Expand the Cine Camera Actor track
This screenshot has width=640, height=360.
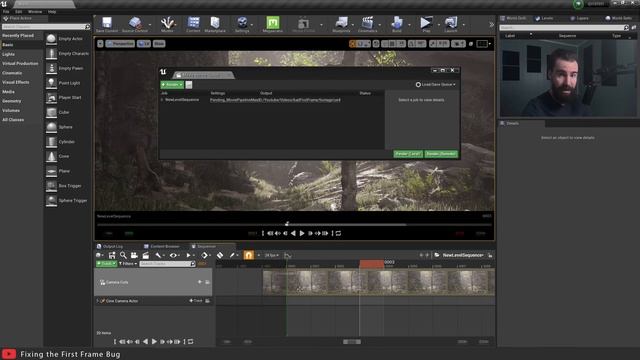click(x=98, y=301)
